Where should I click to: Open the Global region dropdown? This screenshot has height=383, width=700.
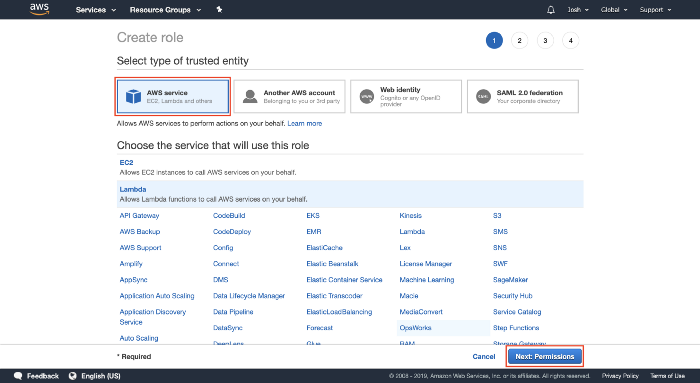614,10
